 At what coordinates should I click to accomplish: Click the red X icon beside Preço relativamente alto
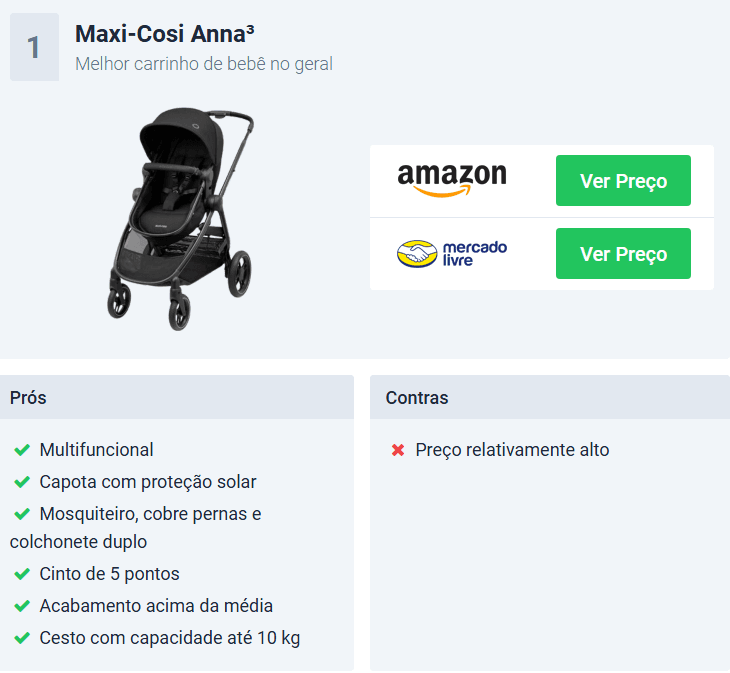398,450
